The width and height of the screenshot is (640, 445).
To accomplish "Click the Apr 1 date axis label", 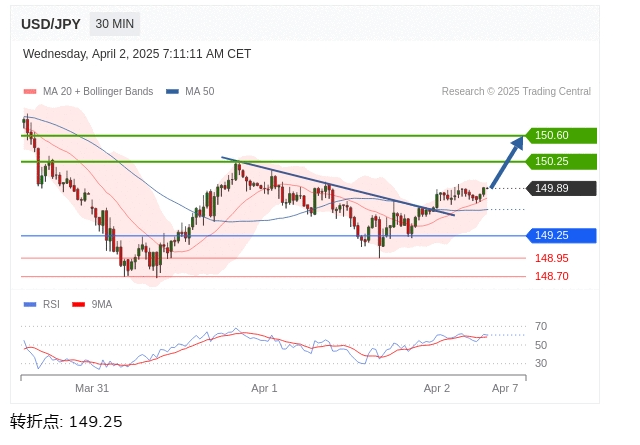I will [x=264, y=388].
